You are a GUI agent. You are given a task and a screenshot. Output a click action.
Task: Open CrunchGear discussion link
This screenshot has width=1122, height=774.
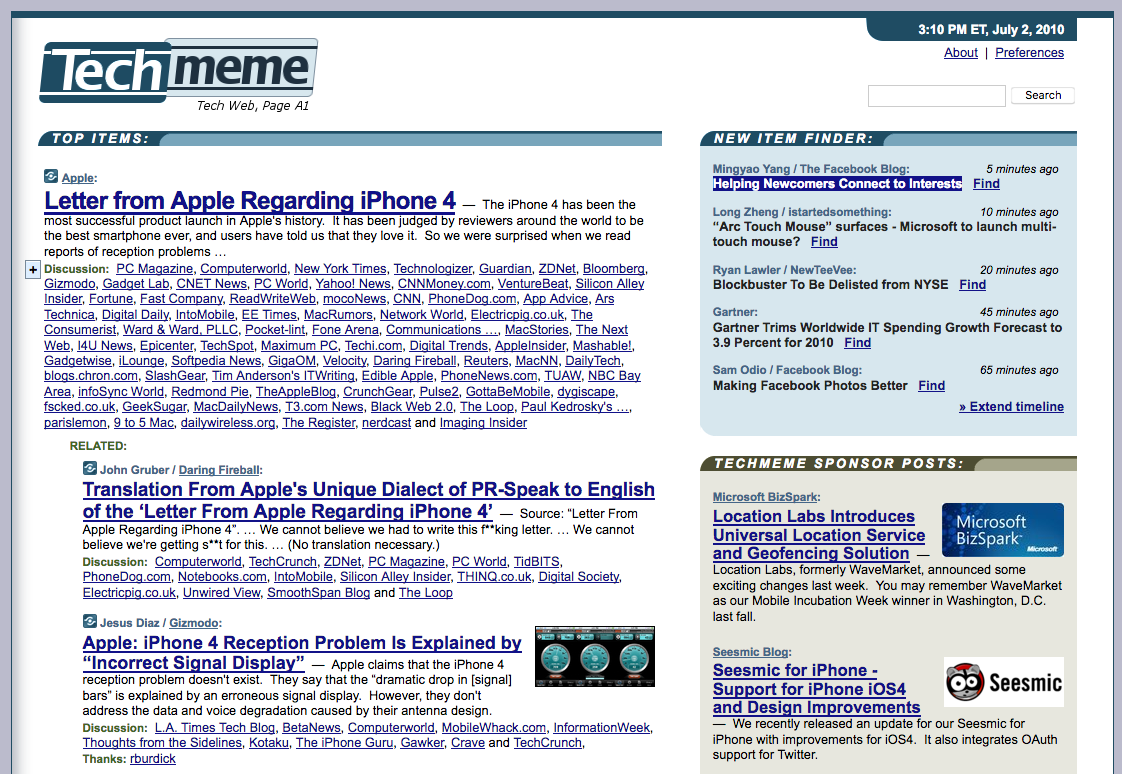click(378, 391)
